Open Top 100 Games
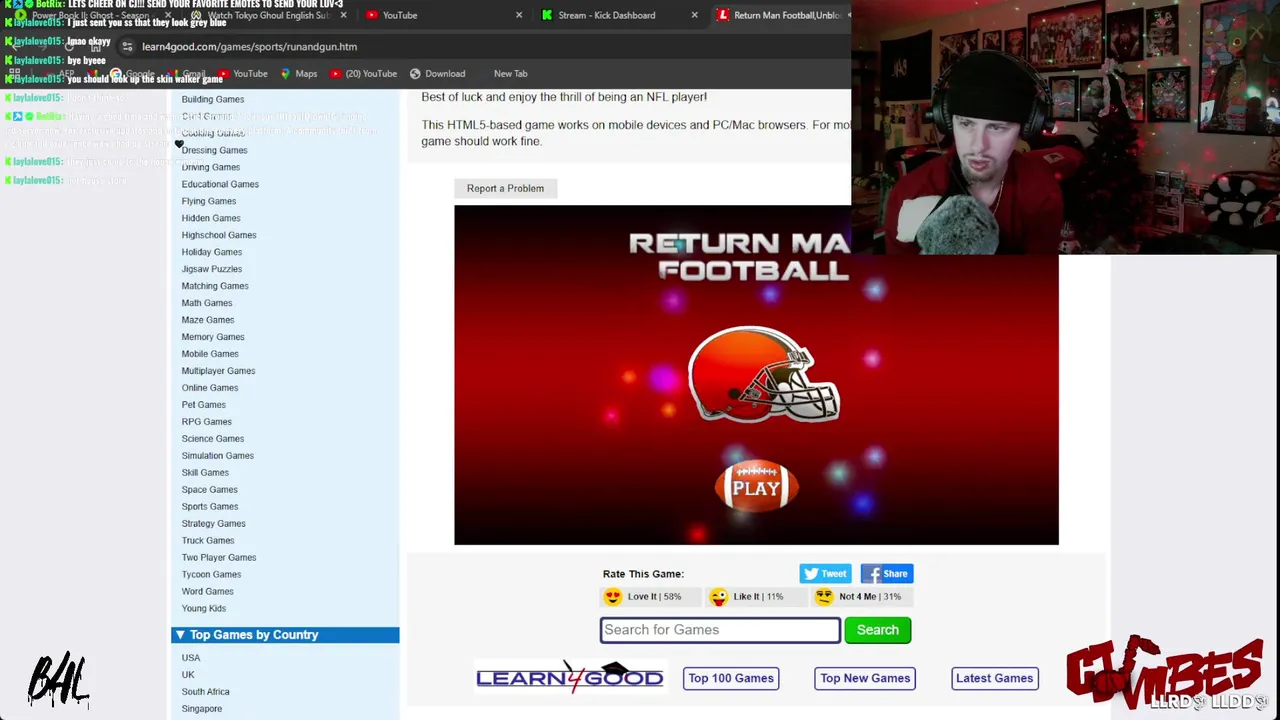The image size is (1280, 720). click(731, 678)
